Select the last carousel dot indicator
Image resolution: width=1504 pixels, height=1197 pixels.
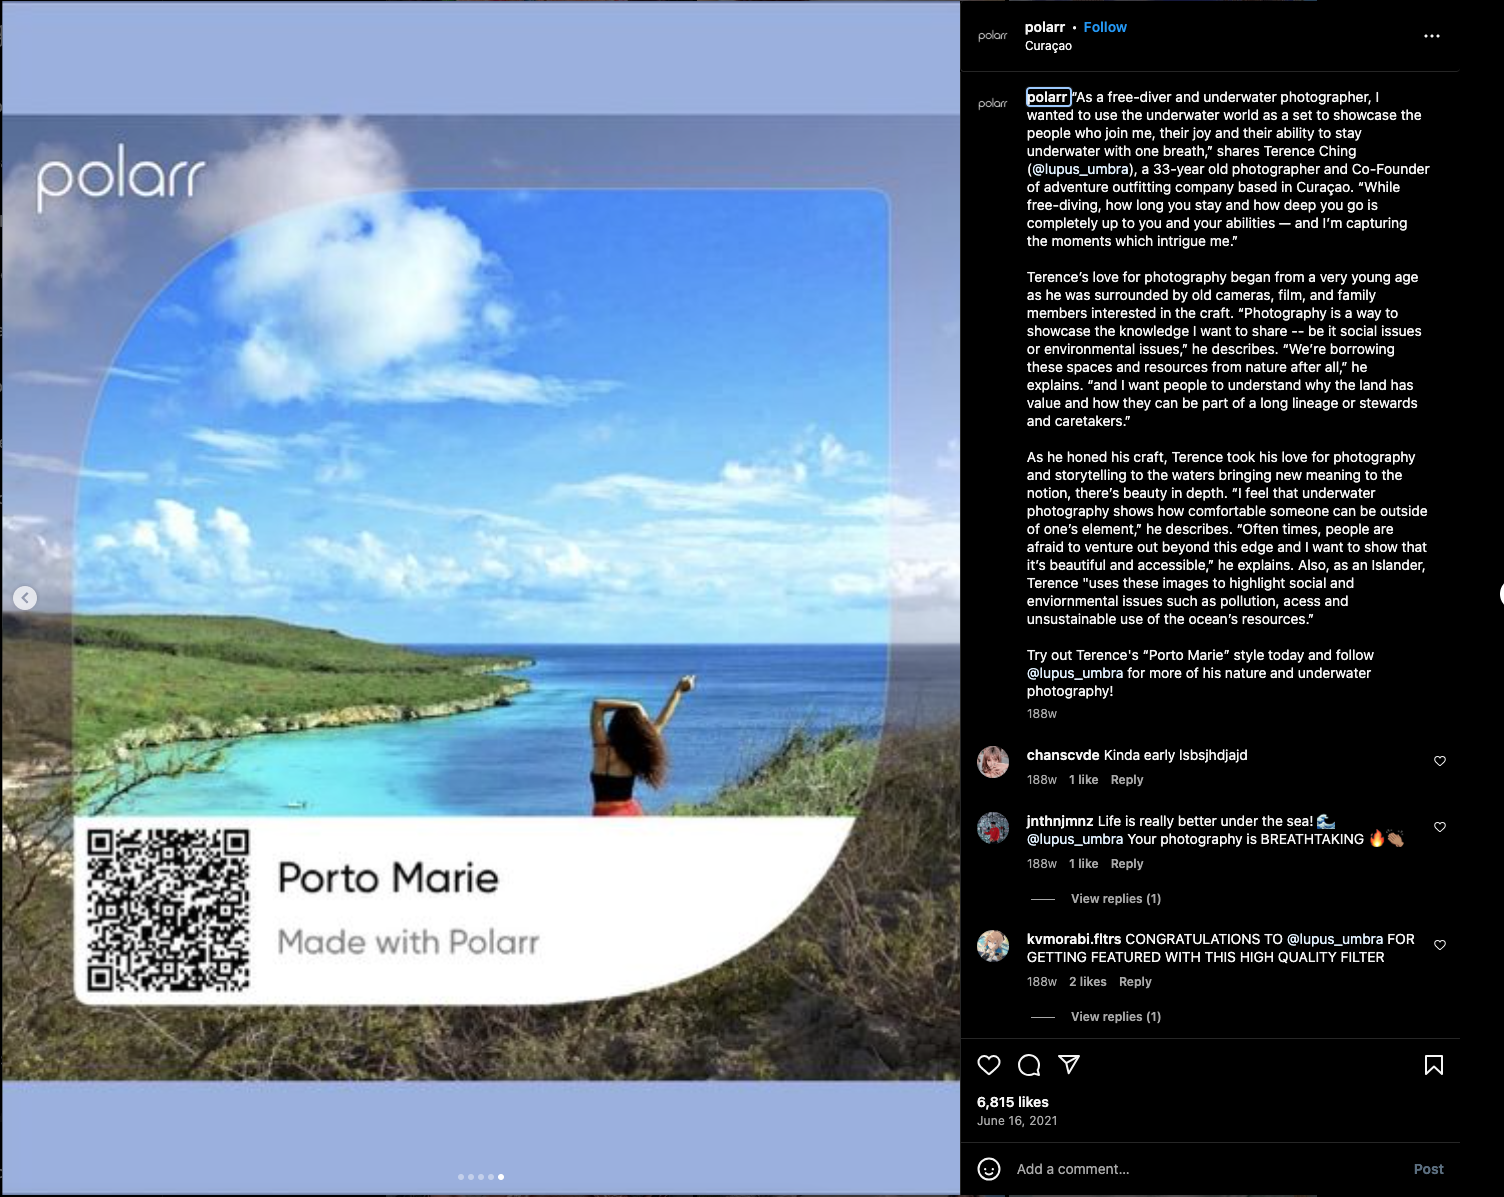[x=501, y=1177]
